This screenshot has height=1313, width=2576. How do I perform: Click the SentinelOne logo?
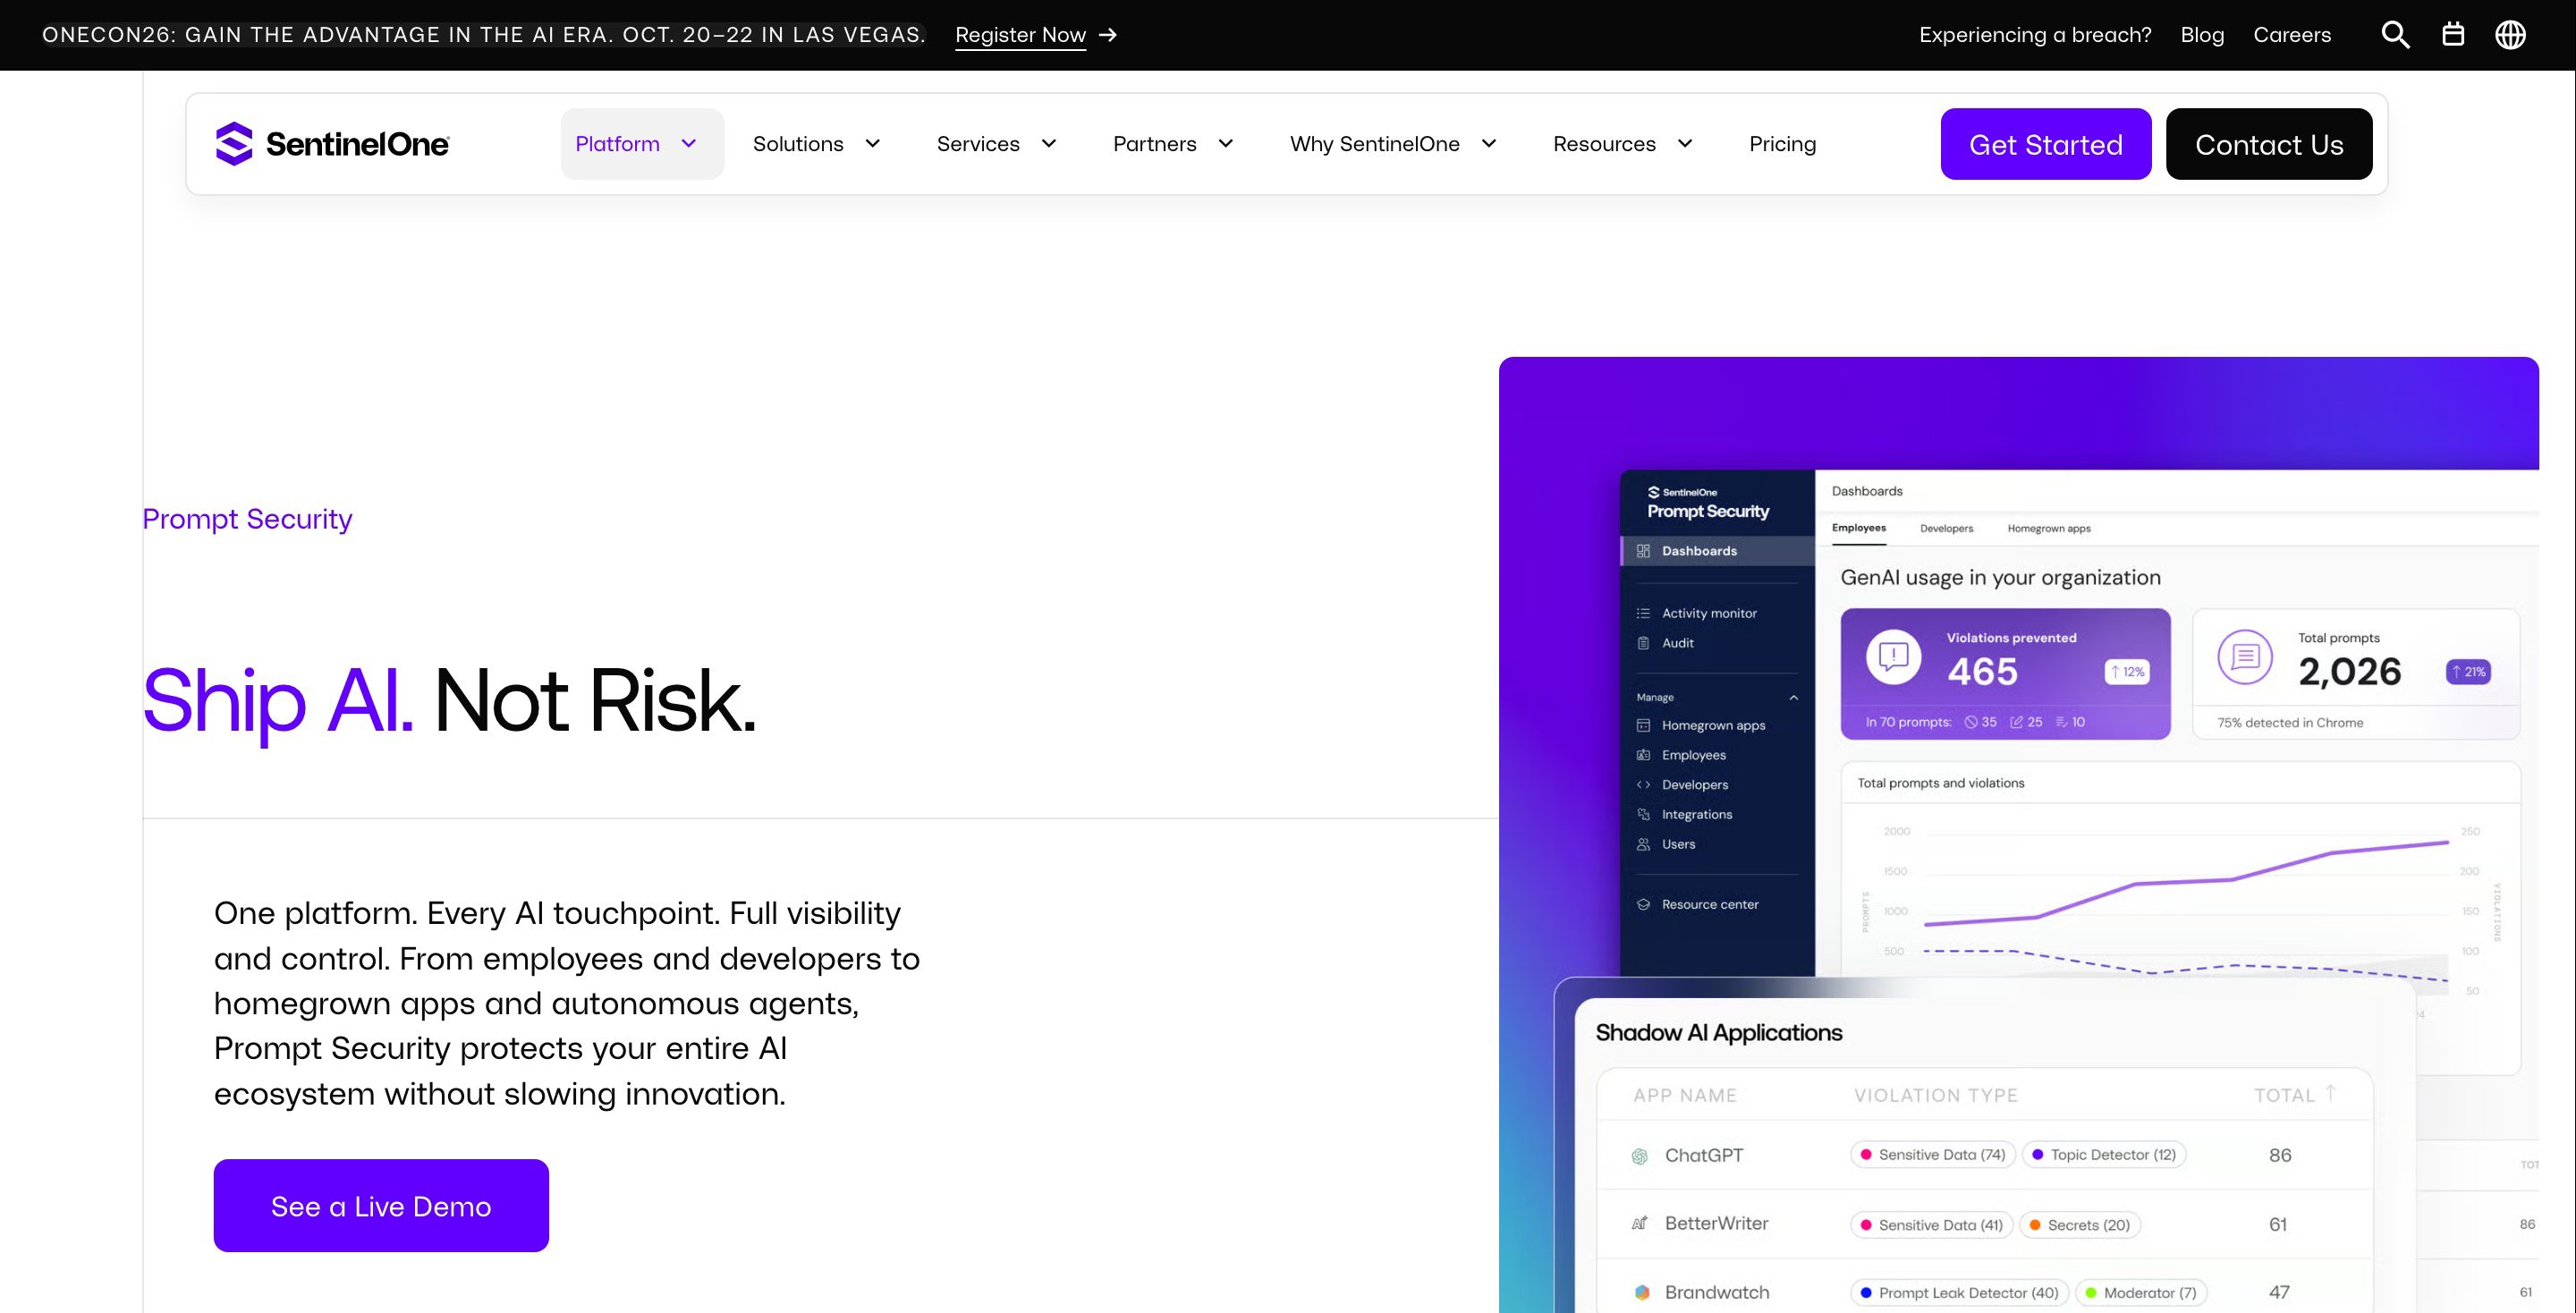click(x=332, y=144)
